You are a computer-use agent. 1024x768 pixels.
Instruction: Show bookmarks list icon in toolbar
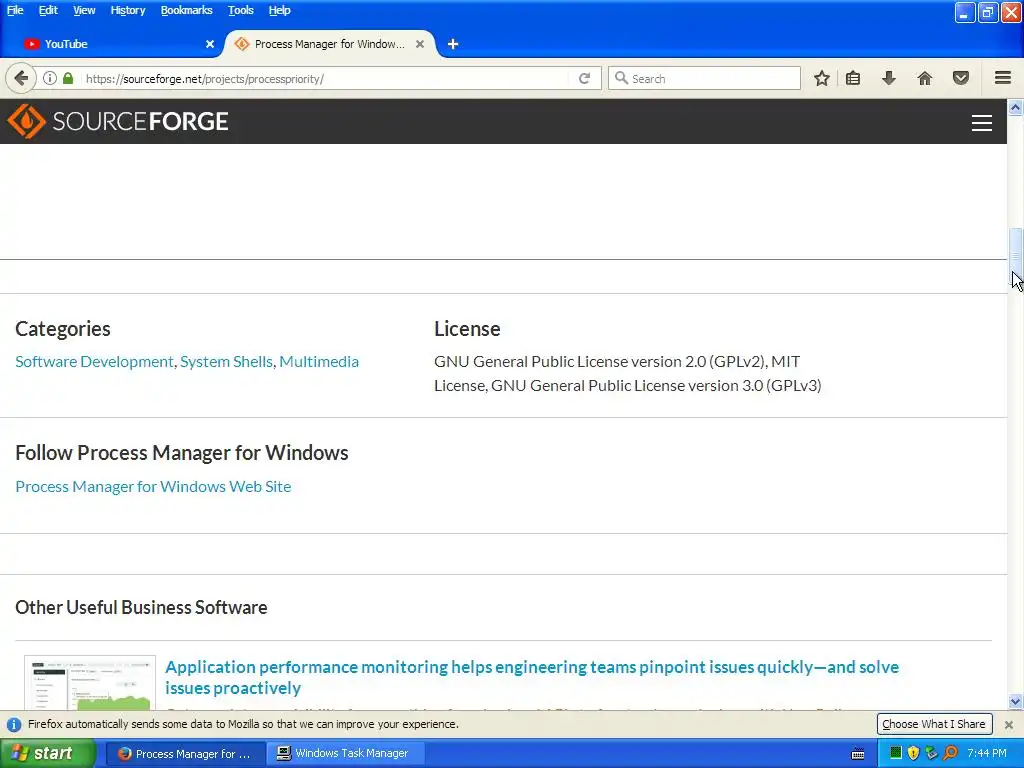click(x=853, y=78)
